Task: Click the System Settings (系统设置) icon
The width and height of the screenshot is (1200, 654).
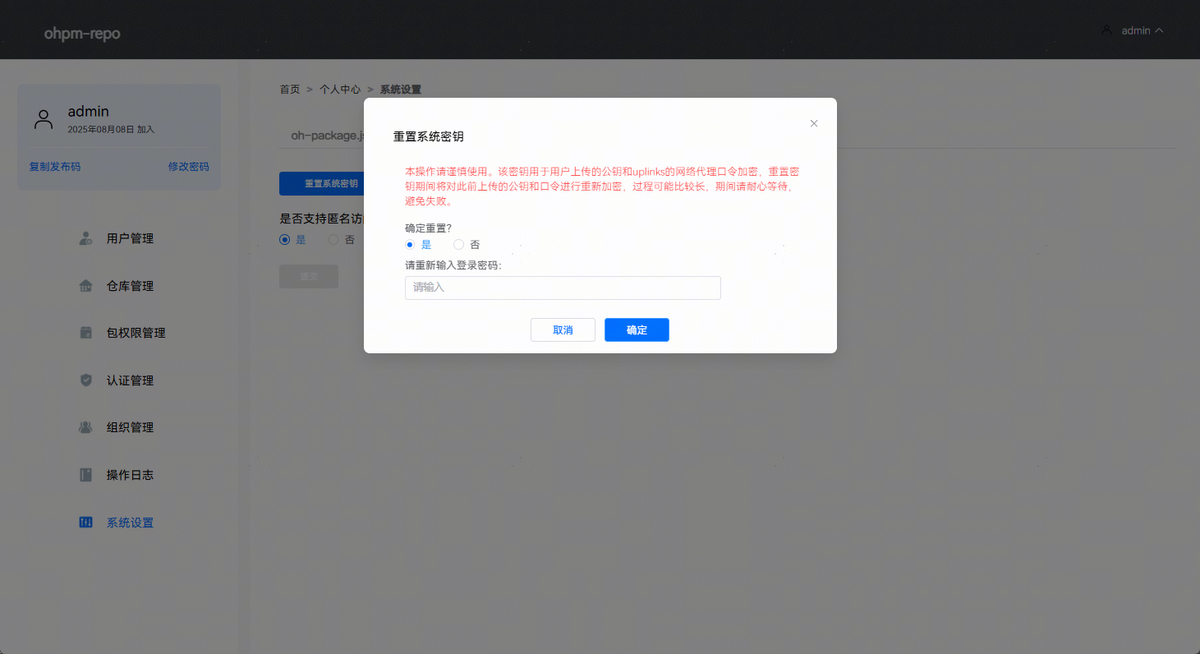Action: (86, 522)
